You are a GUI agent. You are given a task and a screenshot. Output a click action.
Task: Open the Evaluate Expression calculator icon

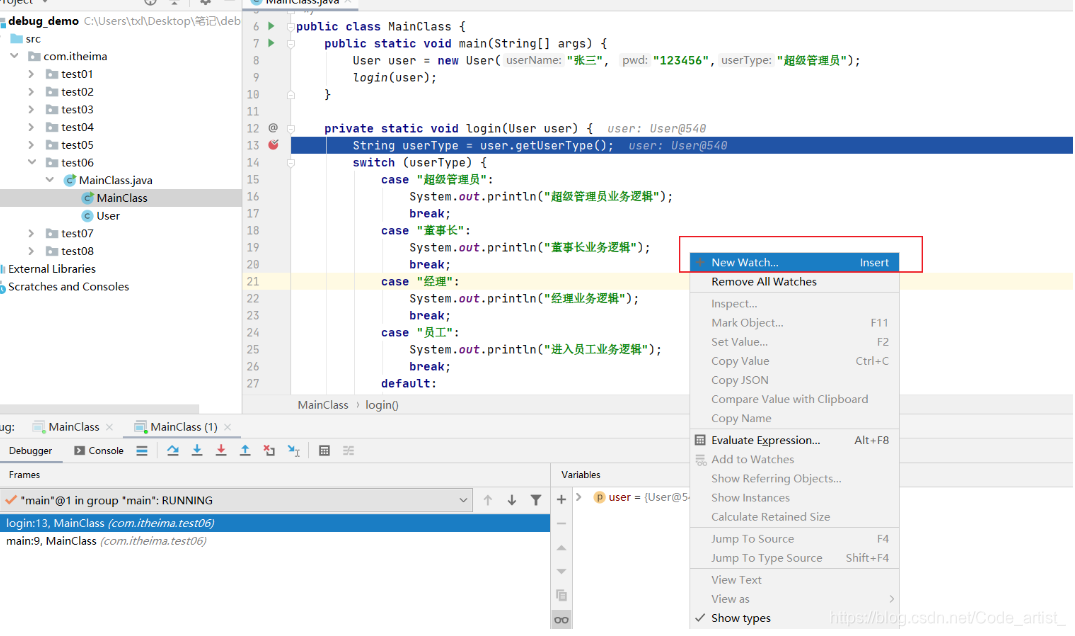click(x=324, y=450)
